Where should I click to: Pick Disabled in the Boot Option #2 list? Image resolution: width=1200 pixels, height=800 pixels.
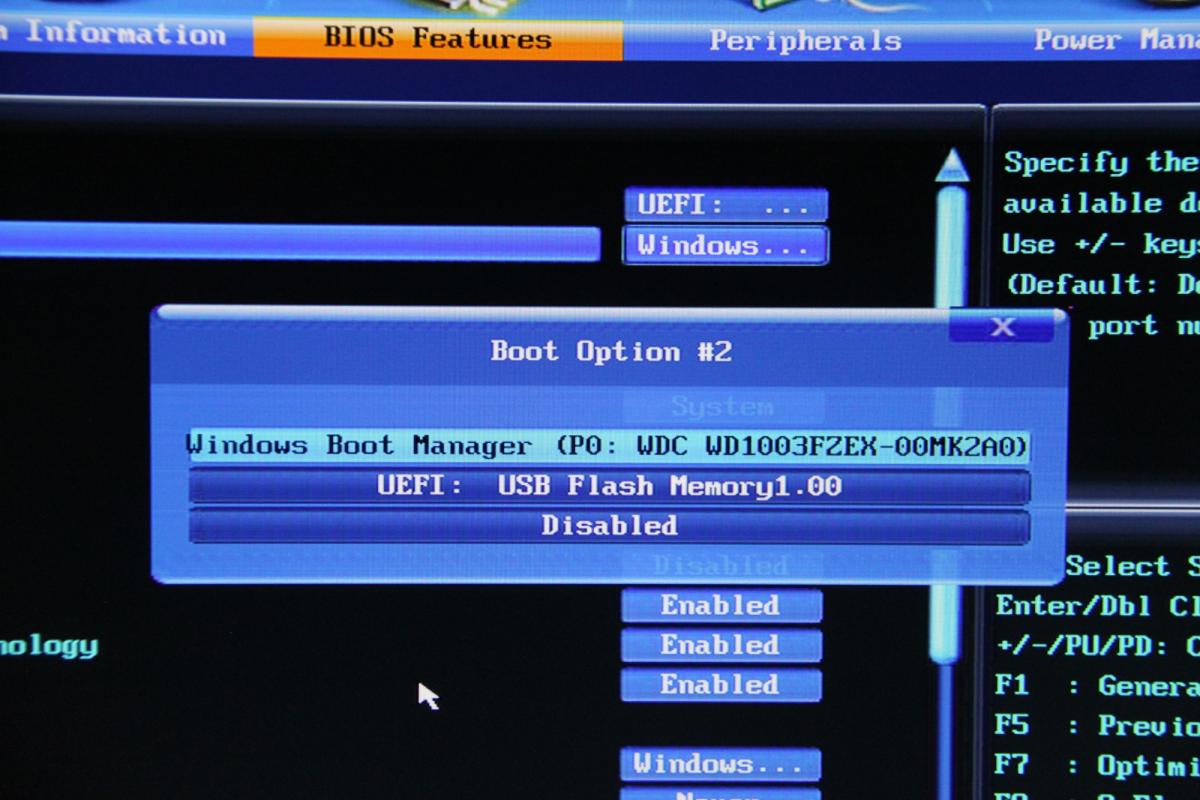(x=609, y=526)
